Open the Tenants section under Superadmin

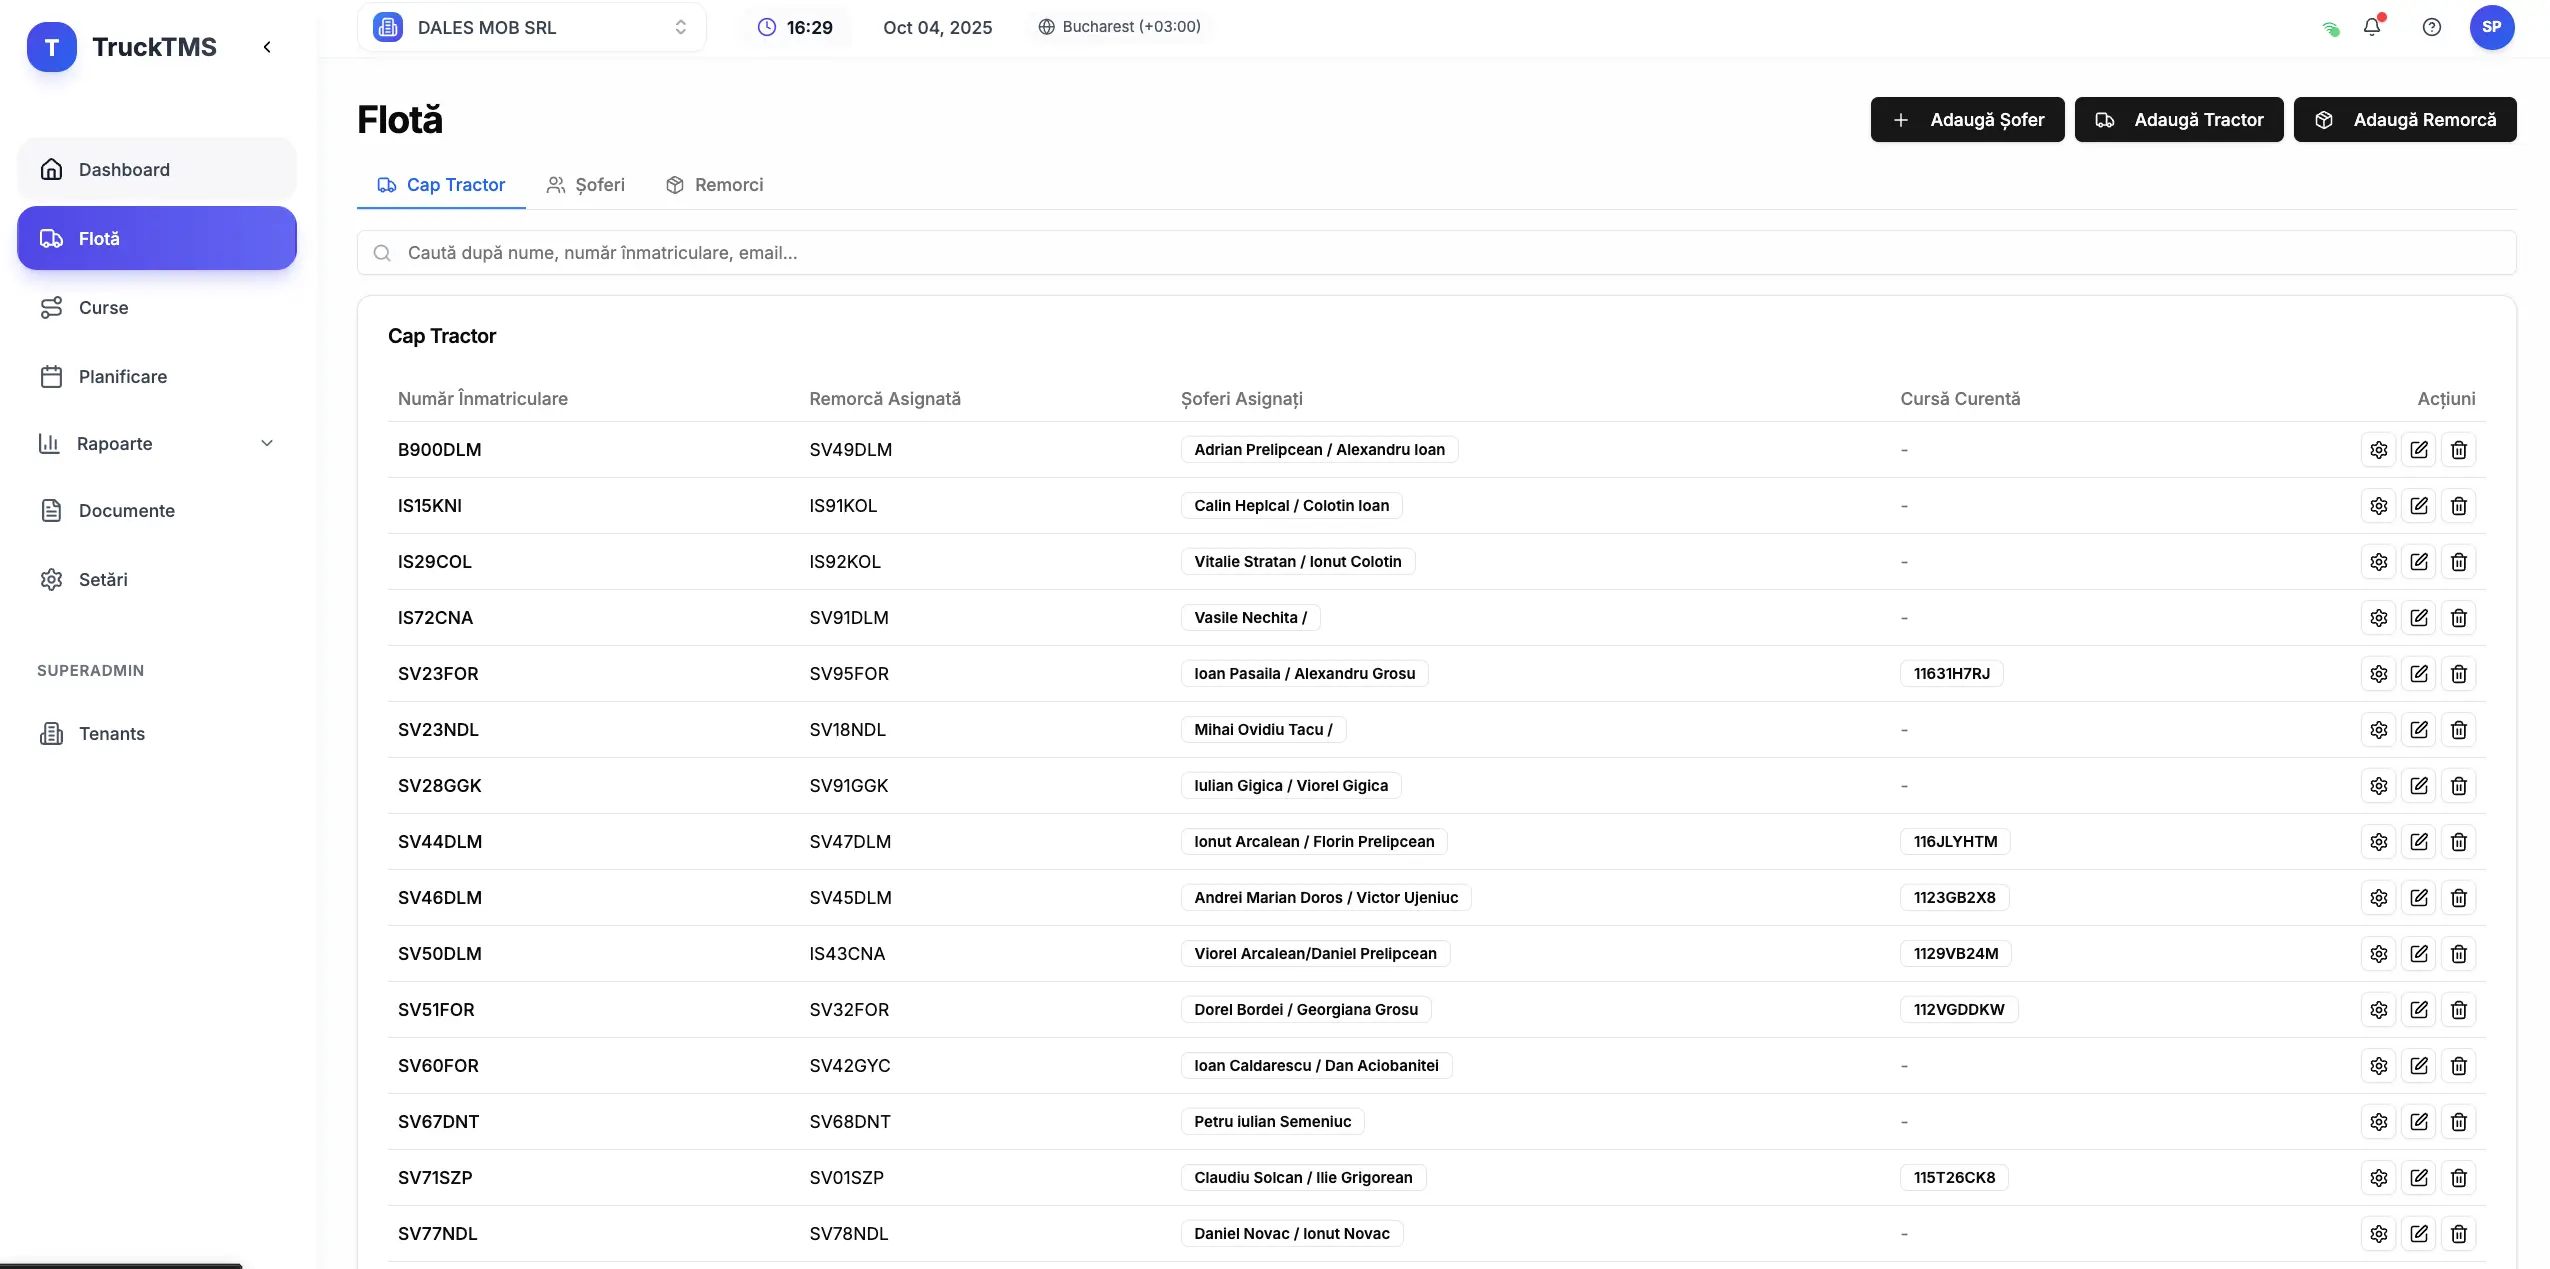coord(112,733)
